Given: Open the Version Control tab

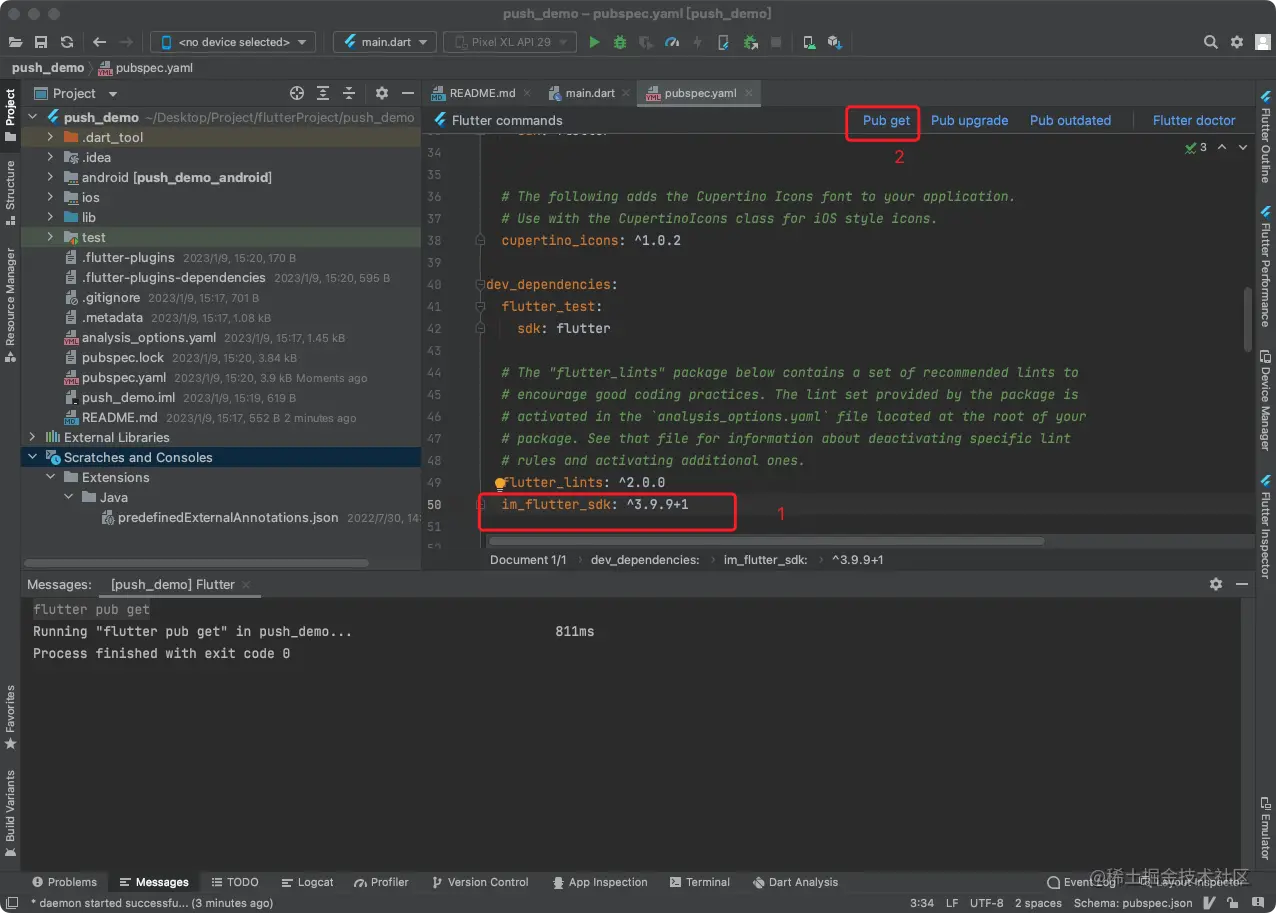Looking at the screenshot, I should click(480, 882).
